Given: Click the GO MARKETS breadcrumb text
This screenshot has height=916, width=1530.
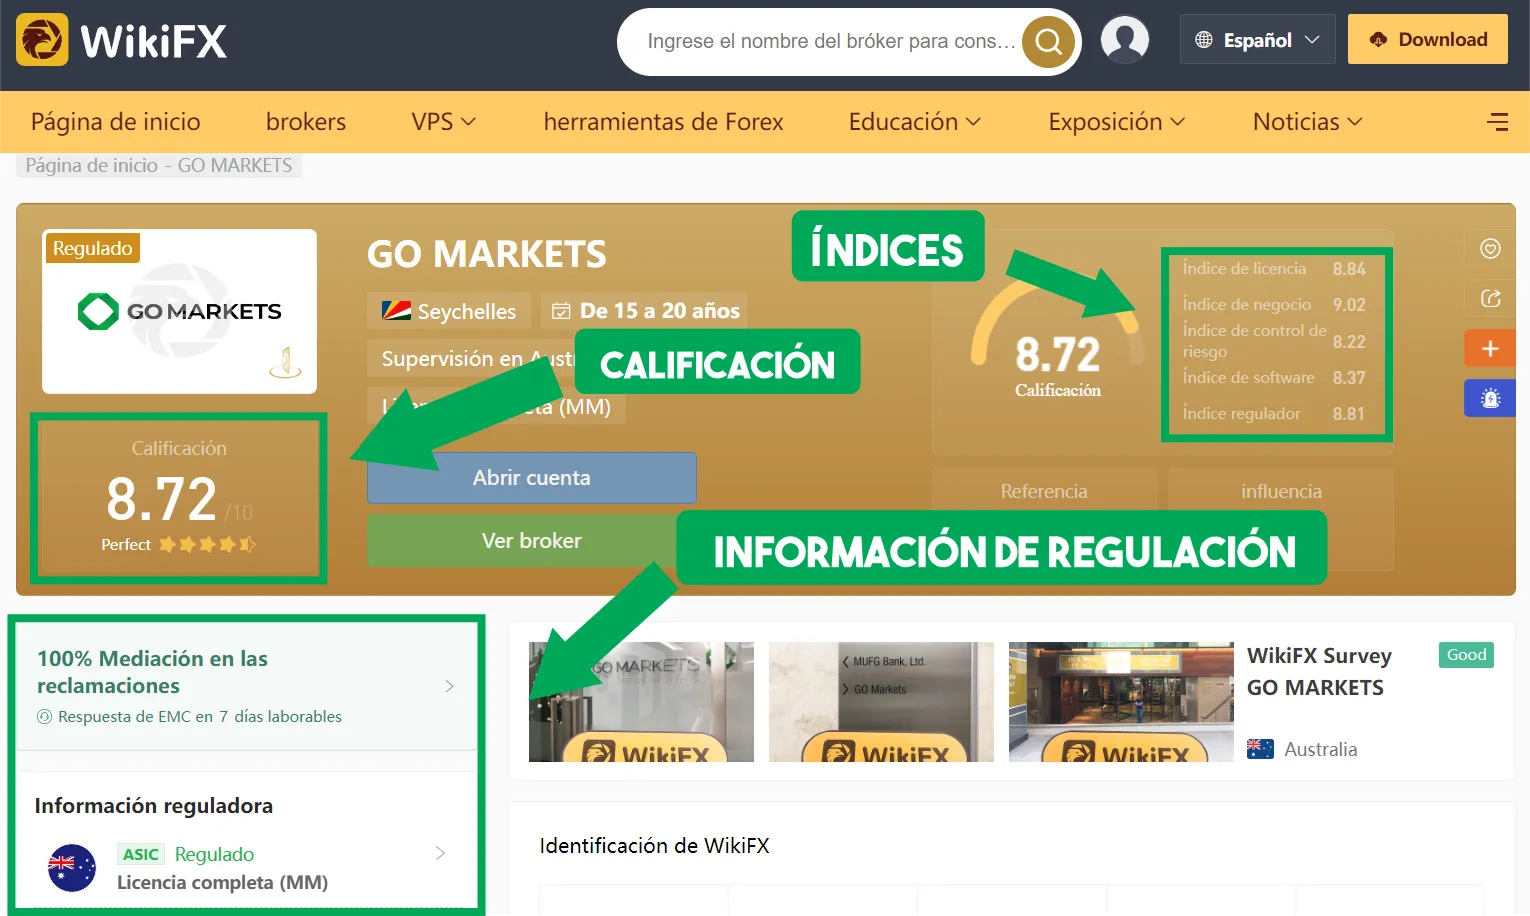Looking at the screenshot, I should coord(235,166).
